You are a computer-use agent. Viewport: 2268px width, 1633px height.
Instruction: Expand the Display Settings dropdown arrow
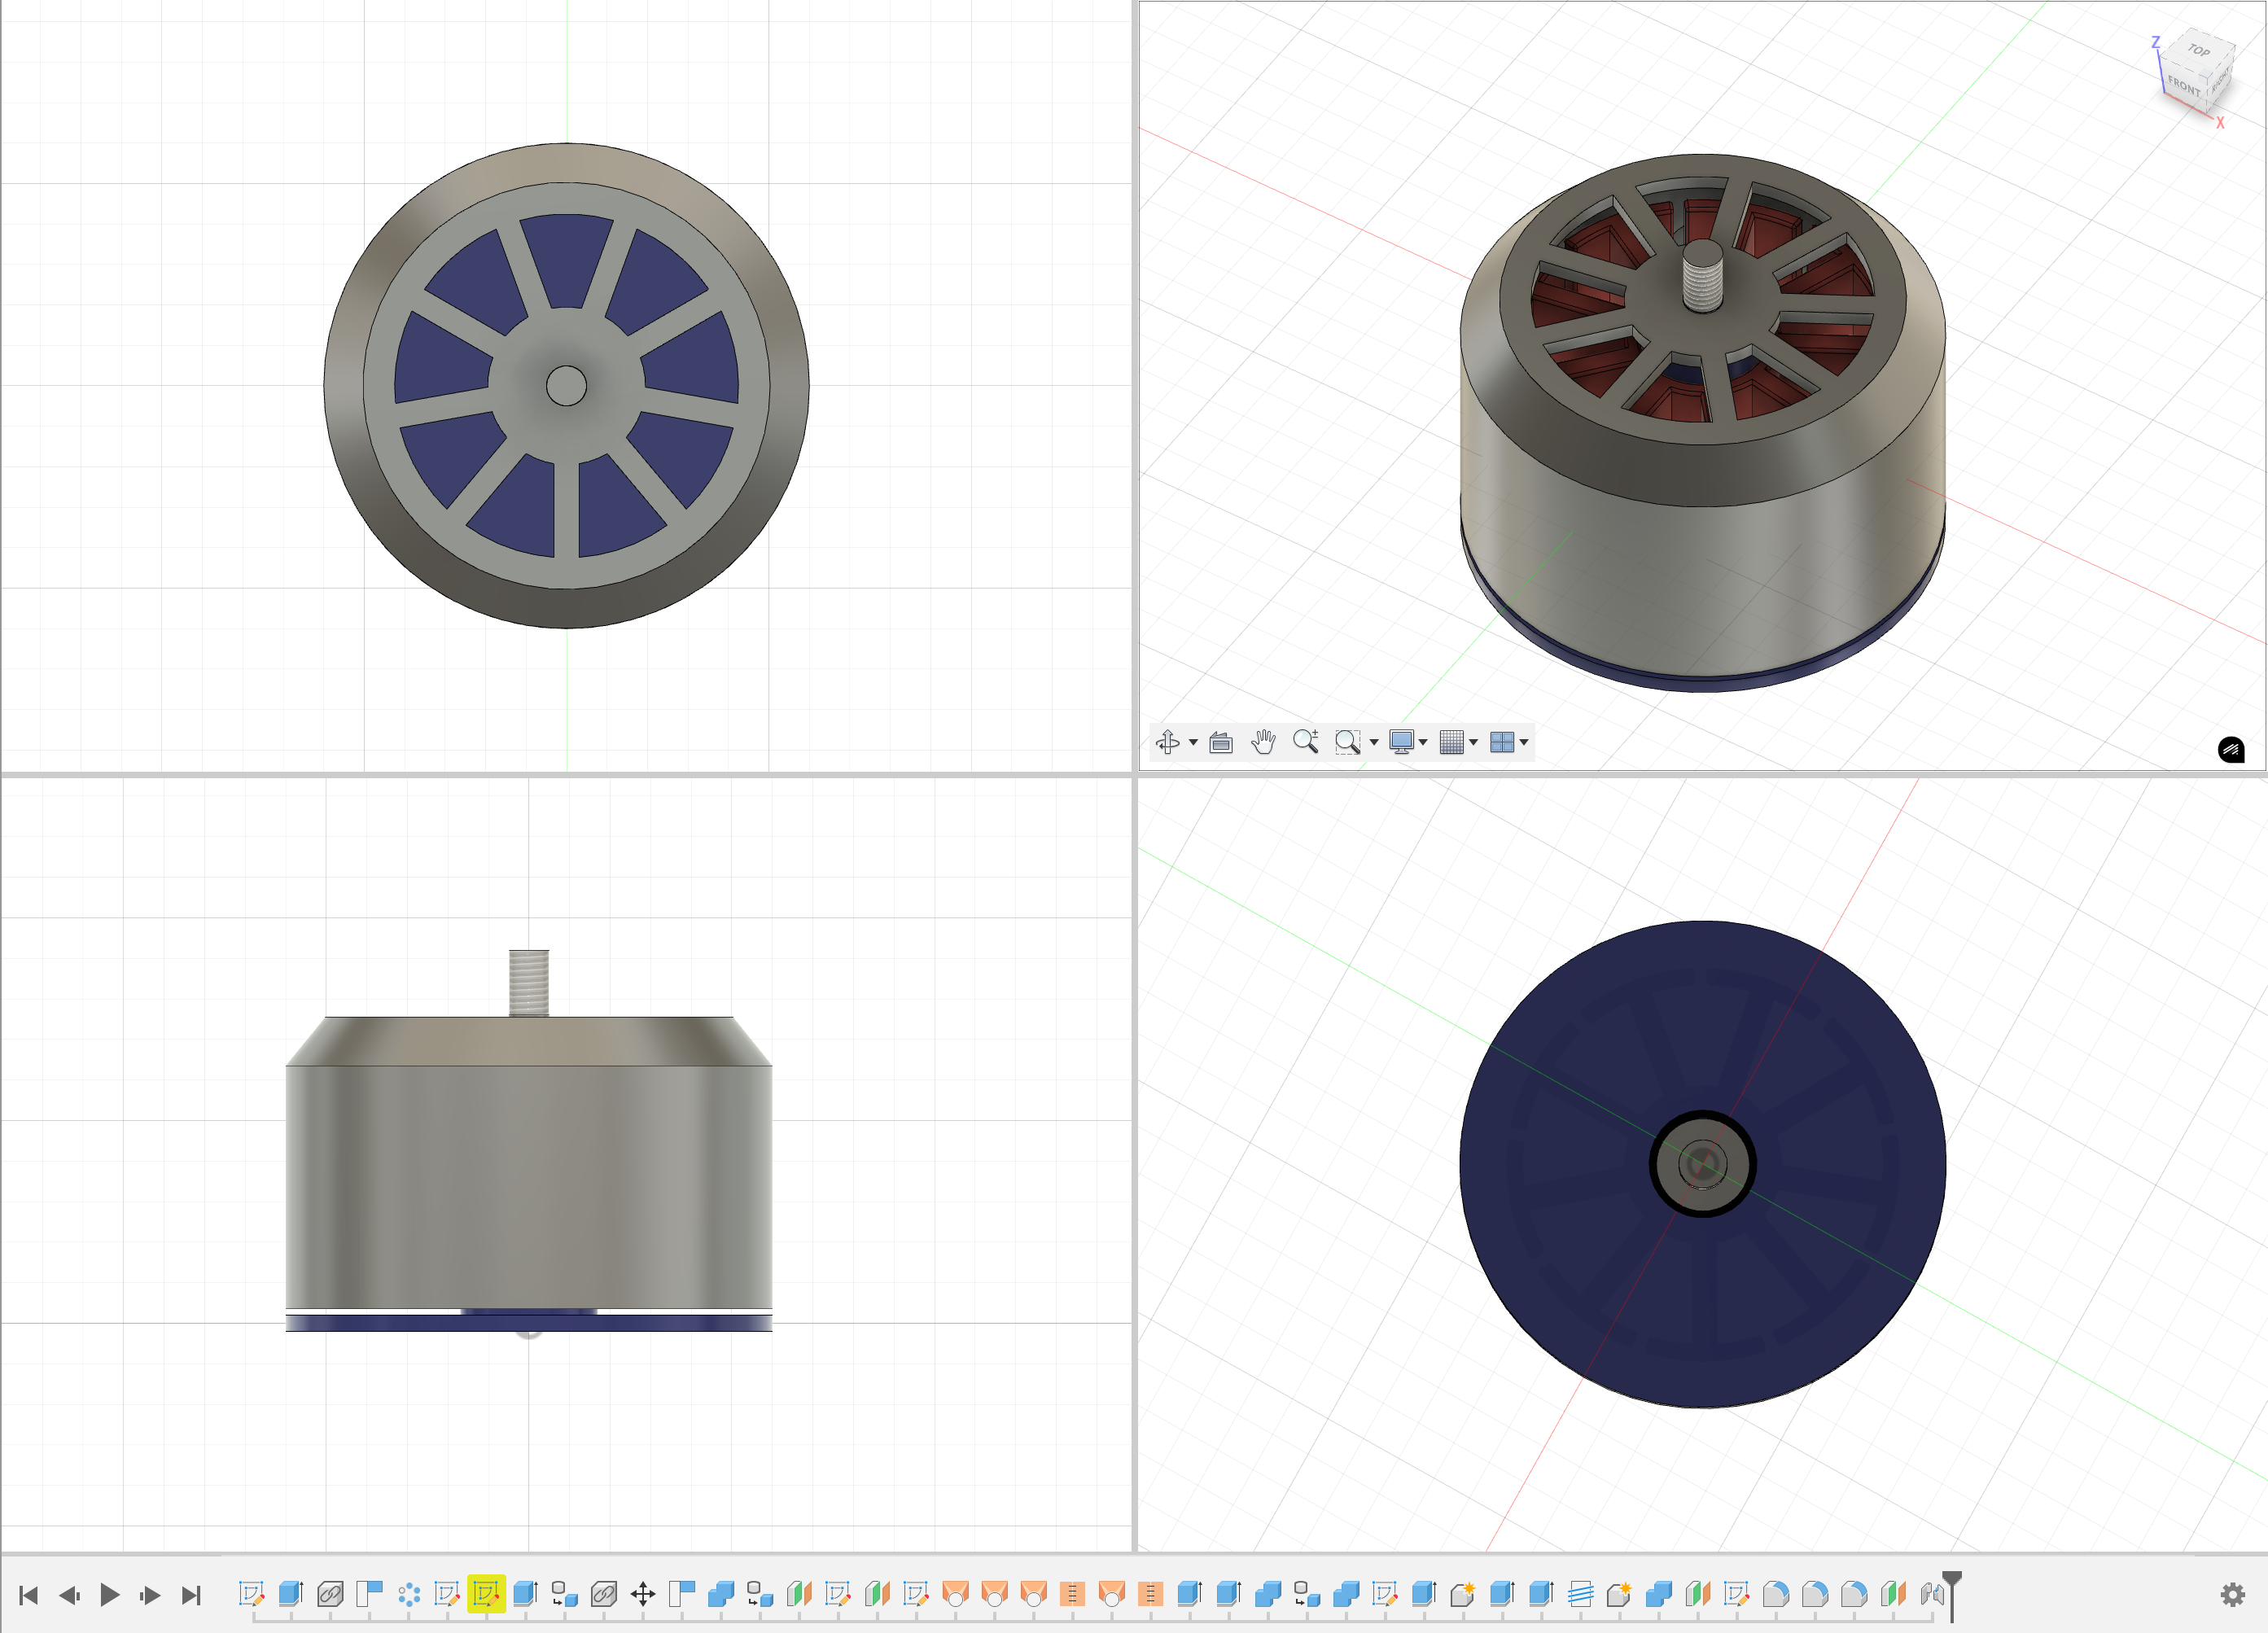[x=1423, y=742]
